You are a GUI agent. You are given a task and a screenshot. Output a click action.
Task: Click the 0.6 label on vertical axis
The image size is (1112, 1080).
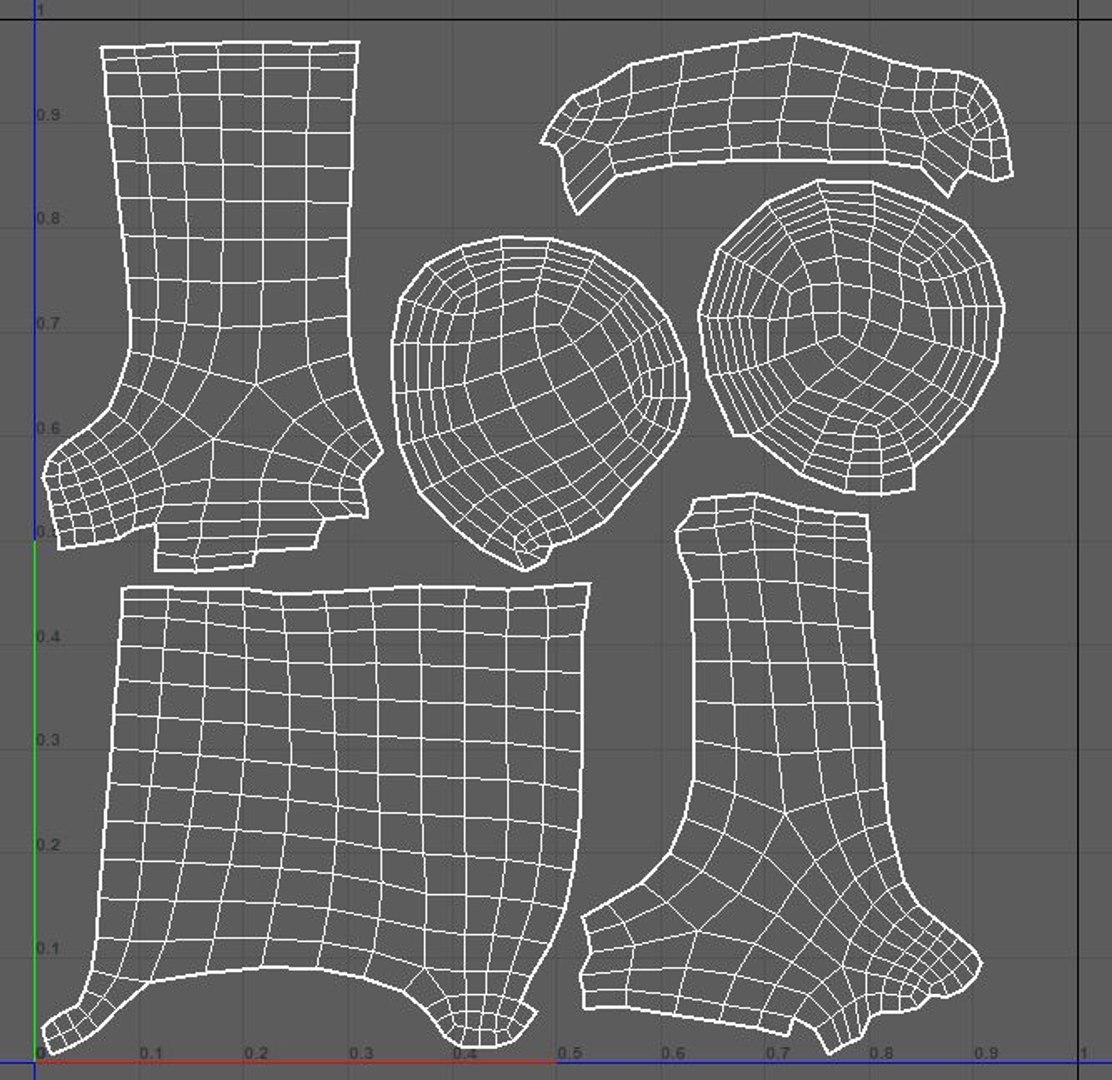point(48,428)
